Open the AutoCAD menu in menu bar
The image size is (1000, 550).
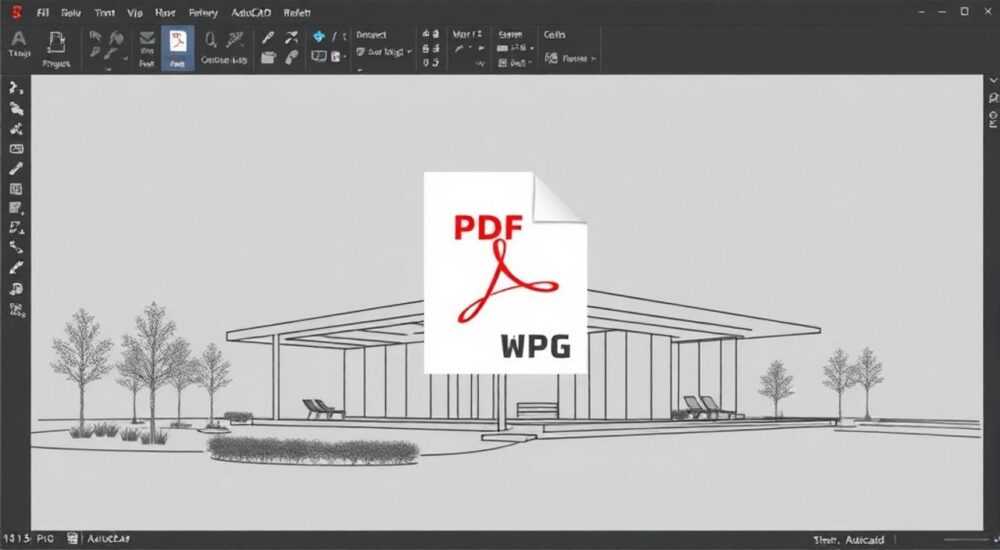pos(251,12)
